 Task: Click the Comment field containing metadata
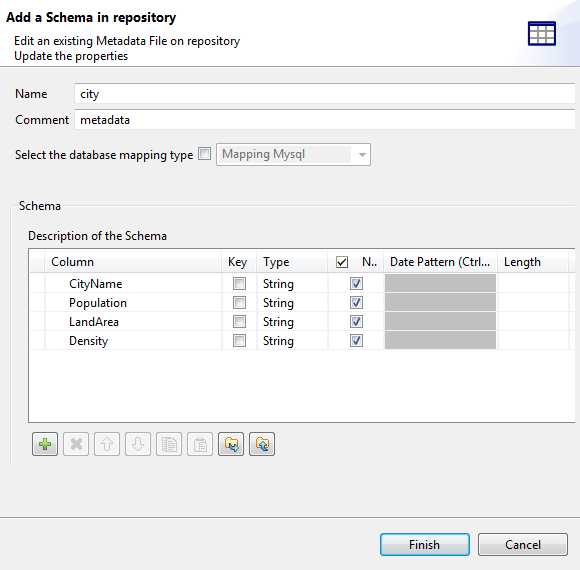click(325, 120)
